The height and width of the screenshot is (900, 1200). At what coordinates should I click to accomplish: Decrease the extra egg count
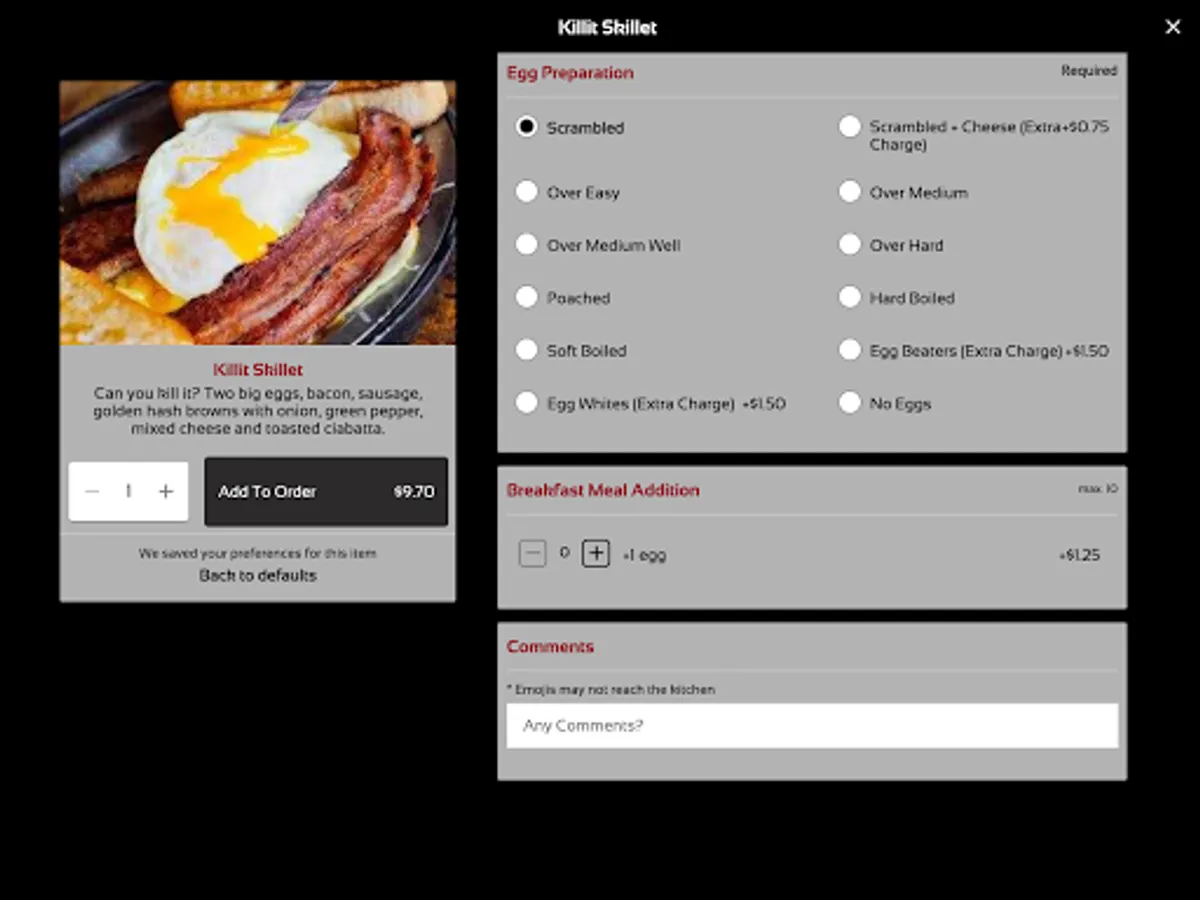(532, 553)
